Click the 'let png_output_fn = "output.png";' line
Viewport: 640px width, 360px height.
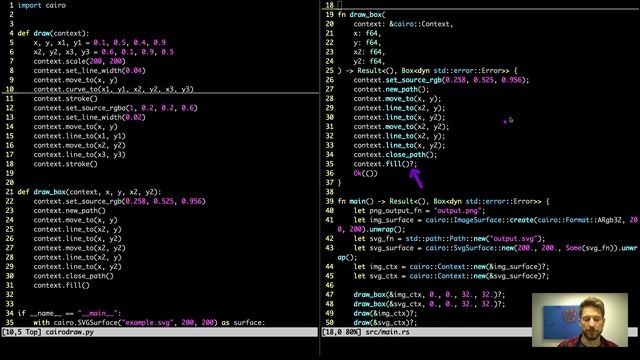[x=419, y=211]
